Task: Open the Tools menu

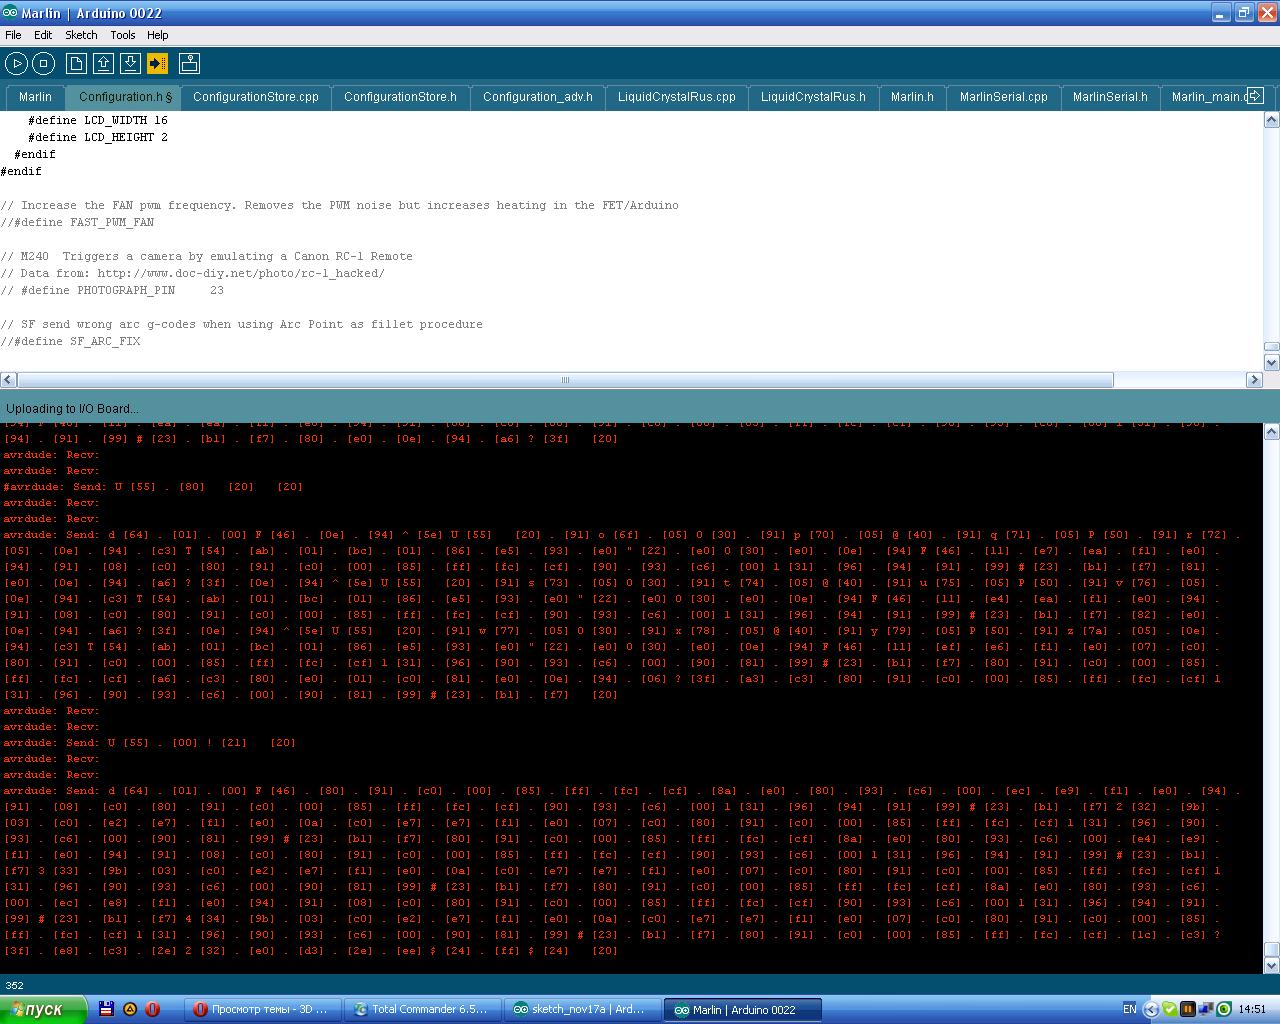Action: [122, 35]
